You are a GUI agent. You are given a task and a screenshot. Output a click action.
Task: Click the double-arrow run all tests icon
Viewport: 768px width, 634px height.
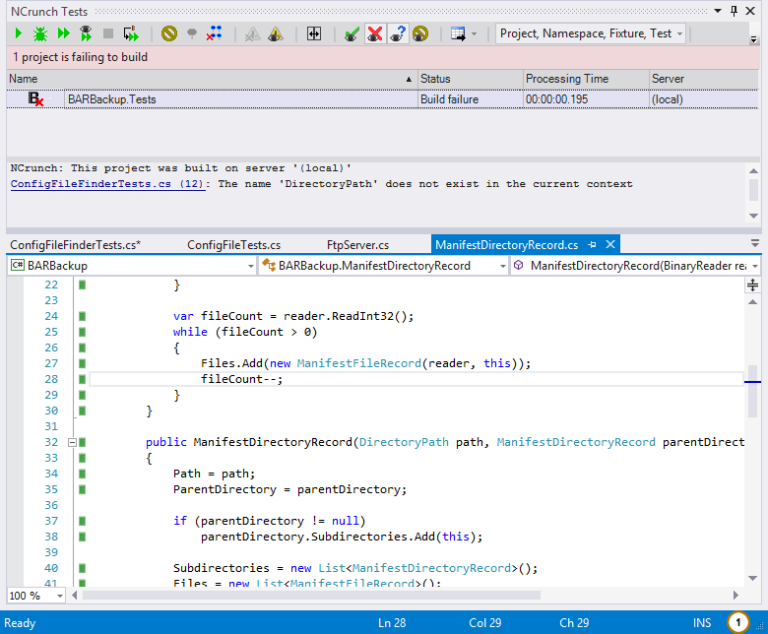(63, 34)
